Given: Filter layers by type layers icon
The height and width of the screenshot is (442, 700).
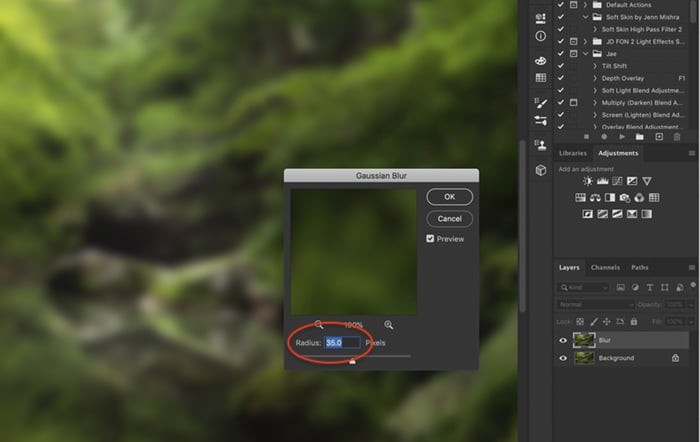Looking at the screenshot, I should tap(650, 288).
